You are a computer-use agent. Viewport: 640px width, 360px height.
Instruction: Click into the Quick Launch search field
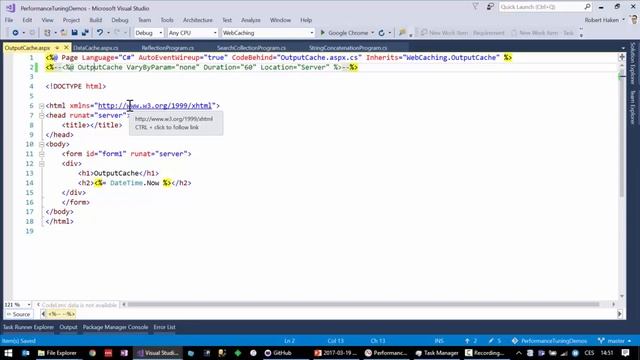541,7
